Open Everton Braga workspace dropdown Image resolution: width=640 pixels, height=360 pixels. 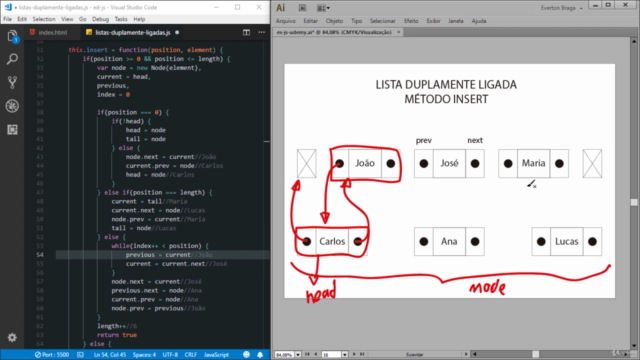pos(561,8)
